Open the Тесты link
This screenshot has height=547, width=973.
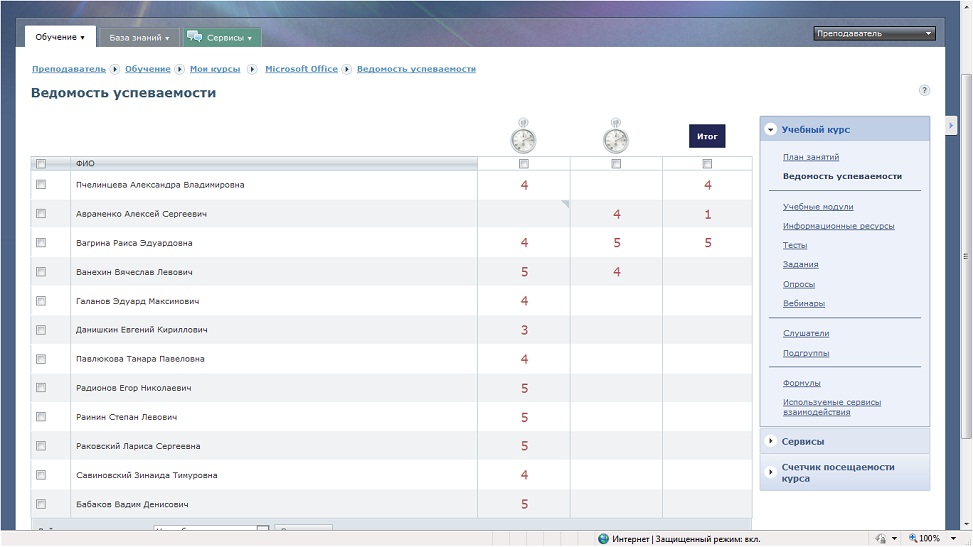(x=795, y=245)
